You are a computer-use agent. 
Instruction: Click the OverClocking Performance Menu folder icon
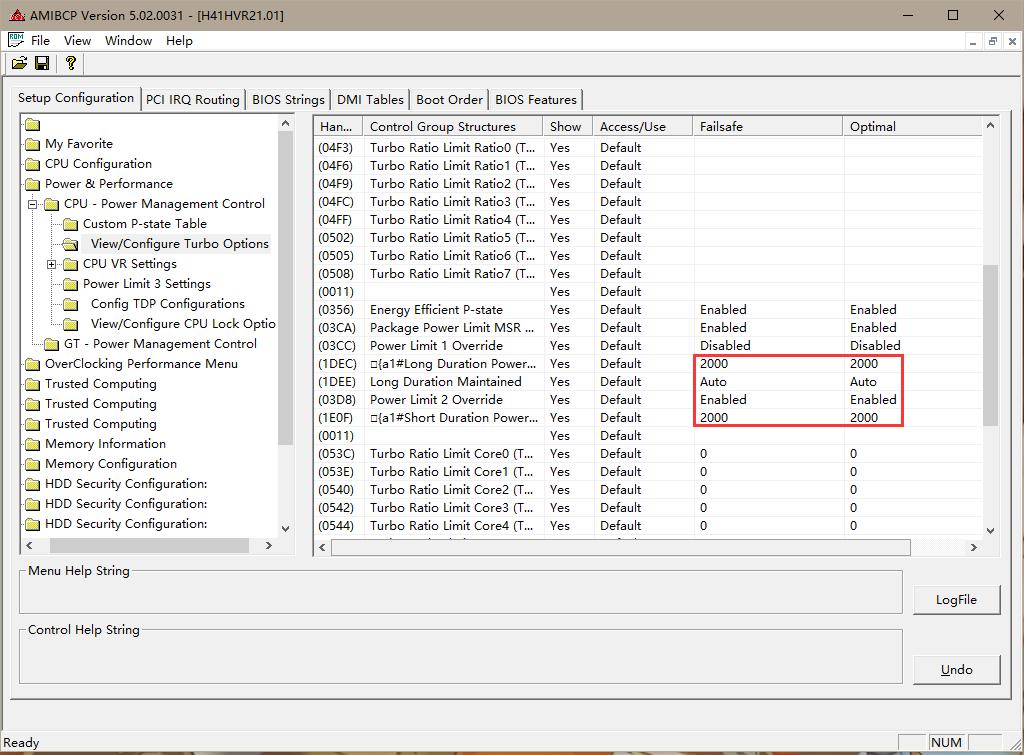[32, 364]
